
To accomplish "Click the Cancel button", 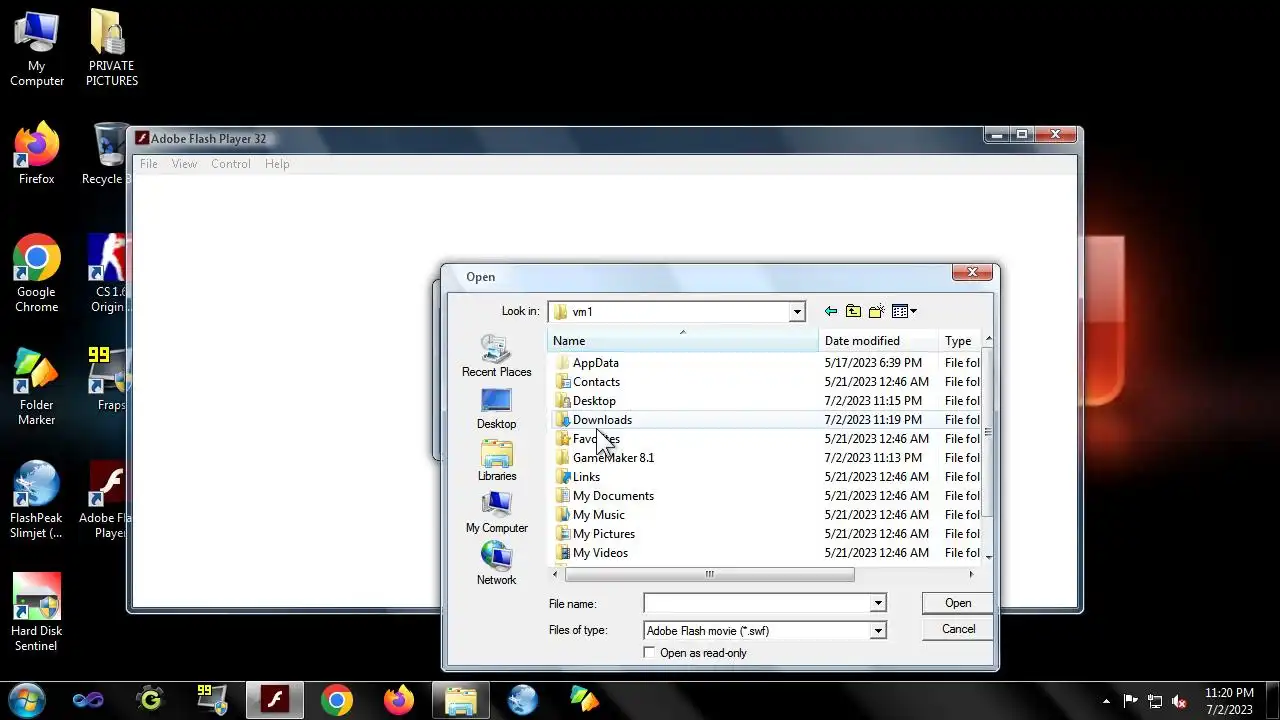I will [x=958, y=629].
